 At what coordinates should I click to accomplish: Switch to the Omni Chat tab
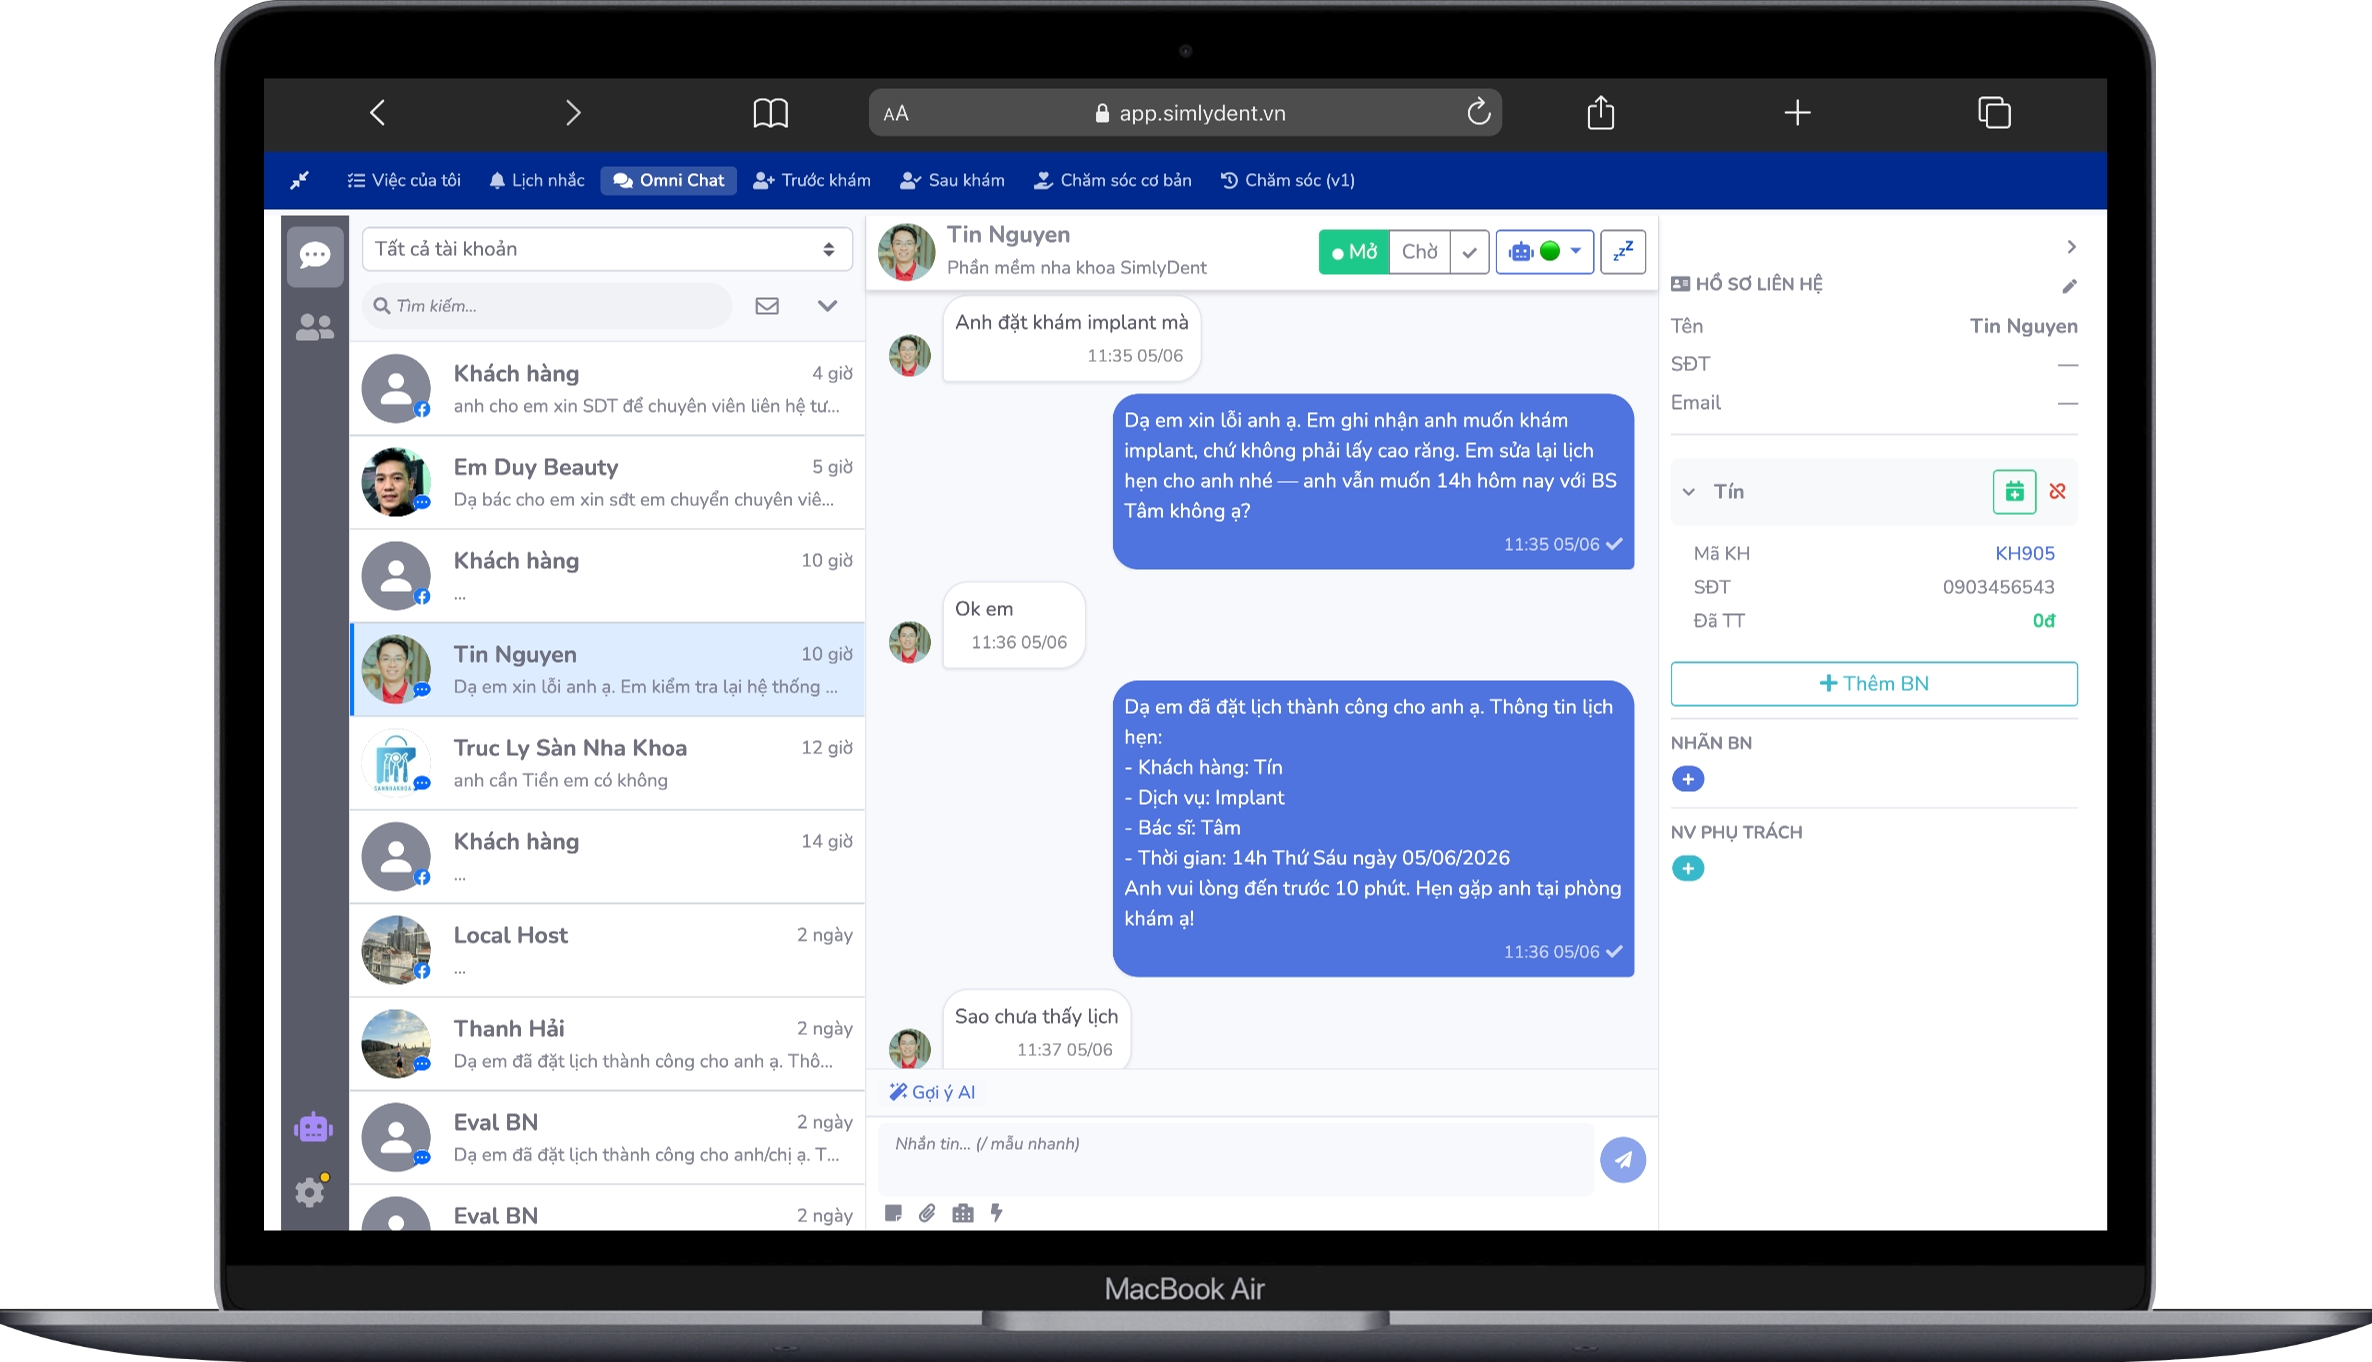point(668,180)
